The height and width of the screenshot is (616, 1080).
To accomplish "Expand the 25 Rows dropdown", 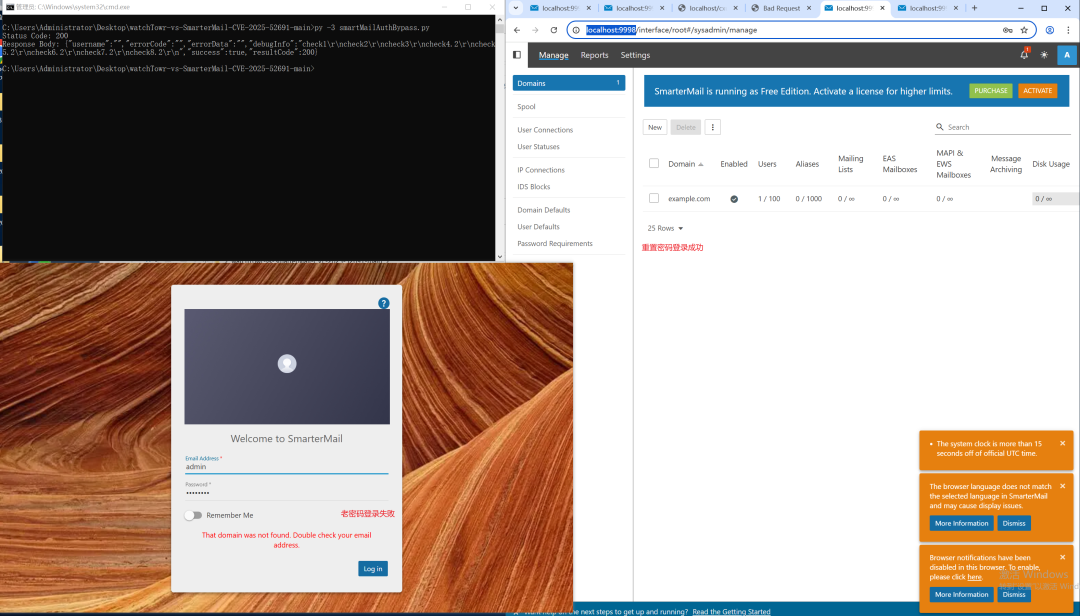I will pyautogui.click(x=666, y=228).
